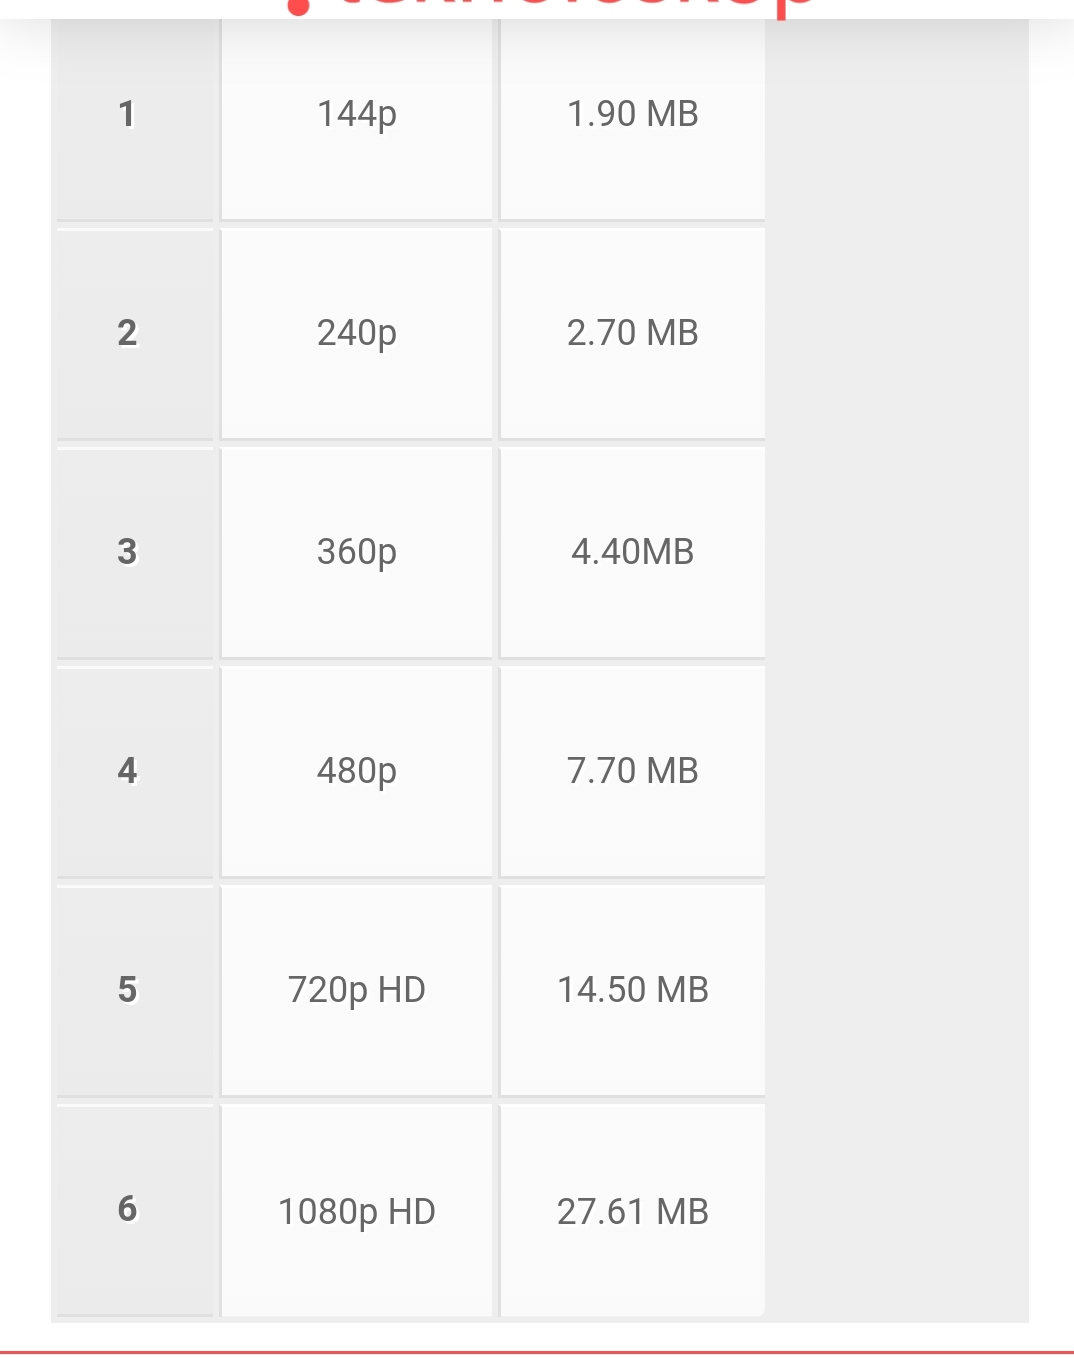1074x1358 pixels.
Task: Select the 720p HD resolution cell
Action: (x=356, y=990)
